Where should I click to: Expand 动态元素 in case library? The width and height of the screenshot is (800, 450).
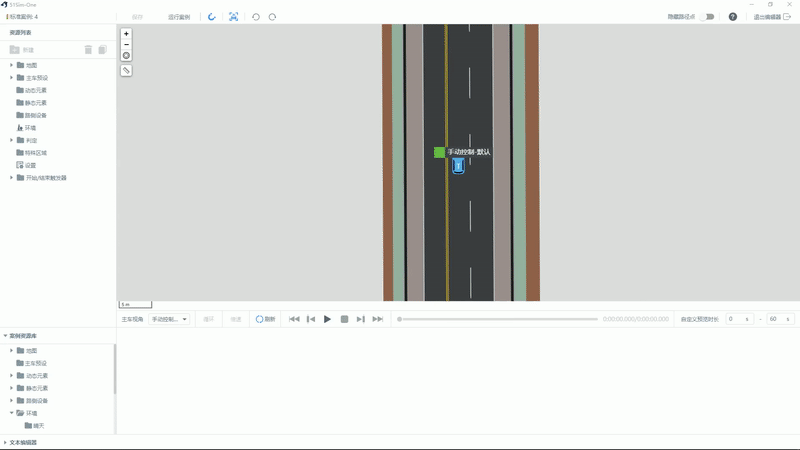[11, 376]
